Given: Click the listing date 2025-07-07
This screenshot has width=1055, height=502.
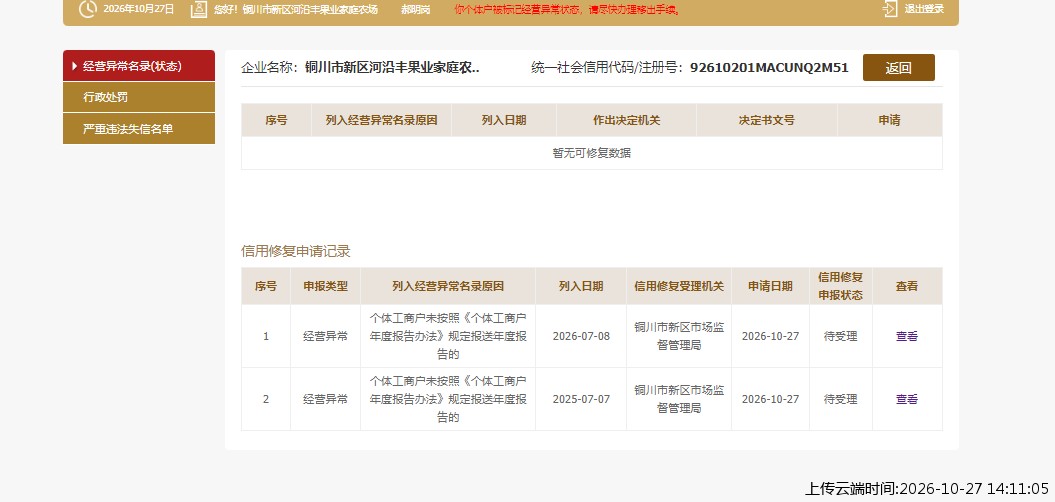Looking at the screenshot, I should [x=581, y=399].
